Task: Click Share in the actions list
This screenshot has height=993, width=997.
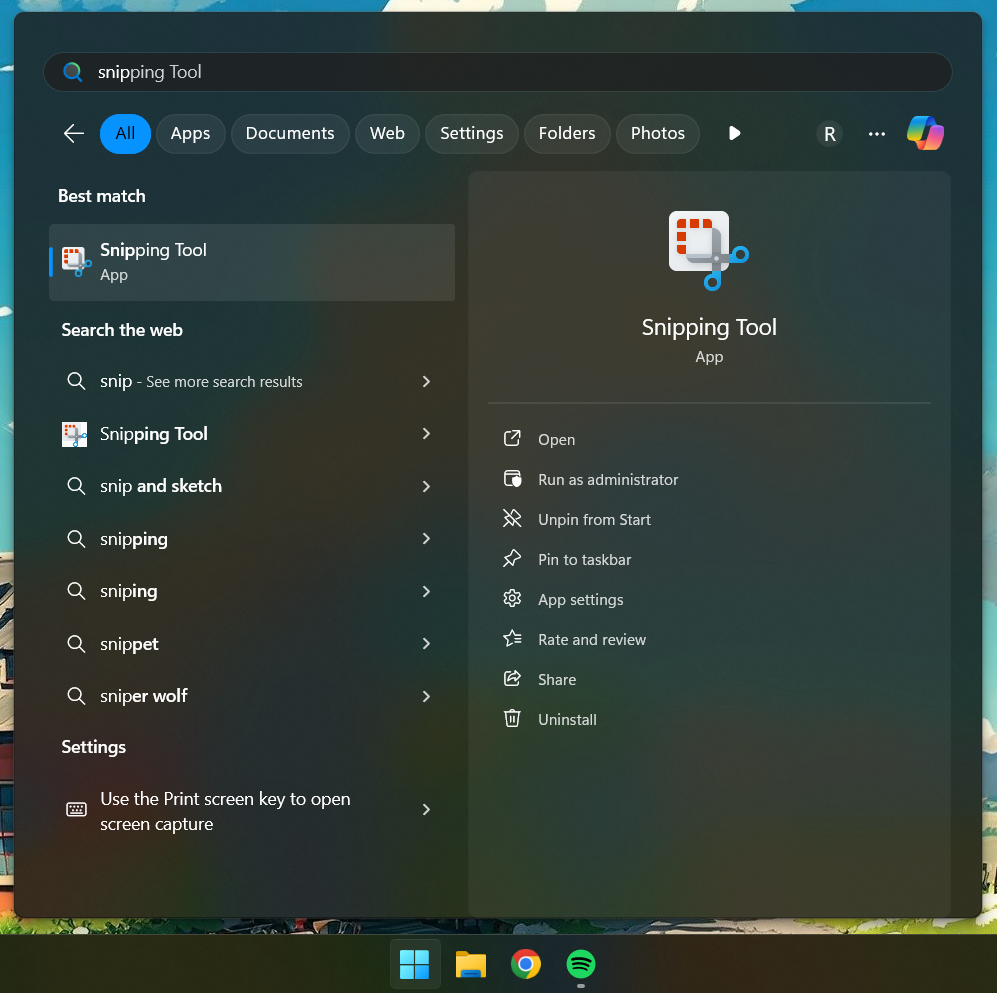Action: pos(557,680)
